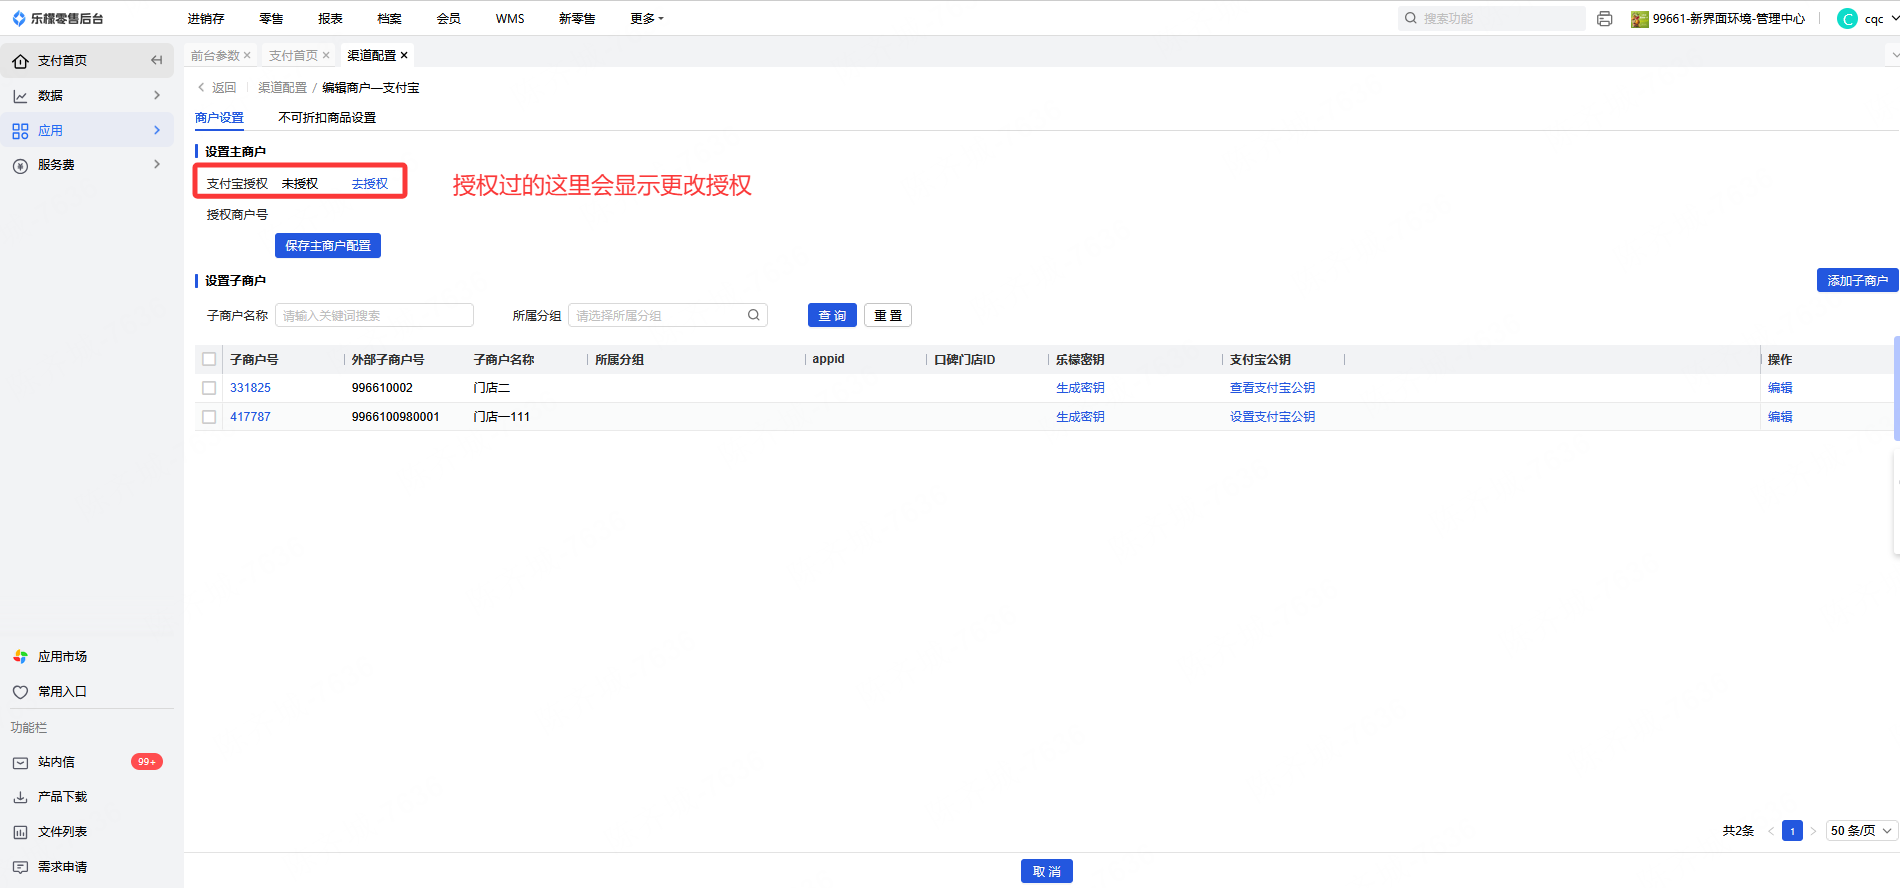Select the checkbox for row 417787
This screenshot has width=1900, height=888.
click(x=209, y=417)
